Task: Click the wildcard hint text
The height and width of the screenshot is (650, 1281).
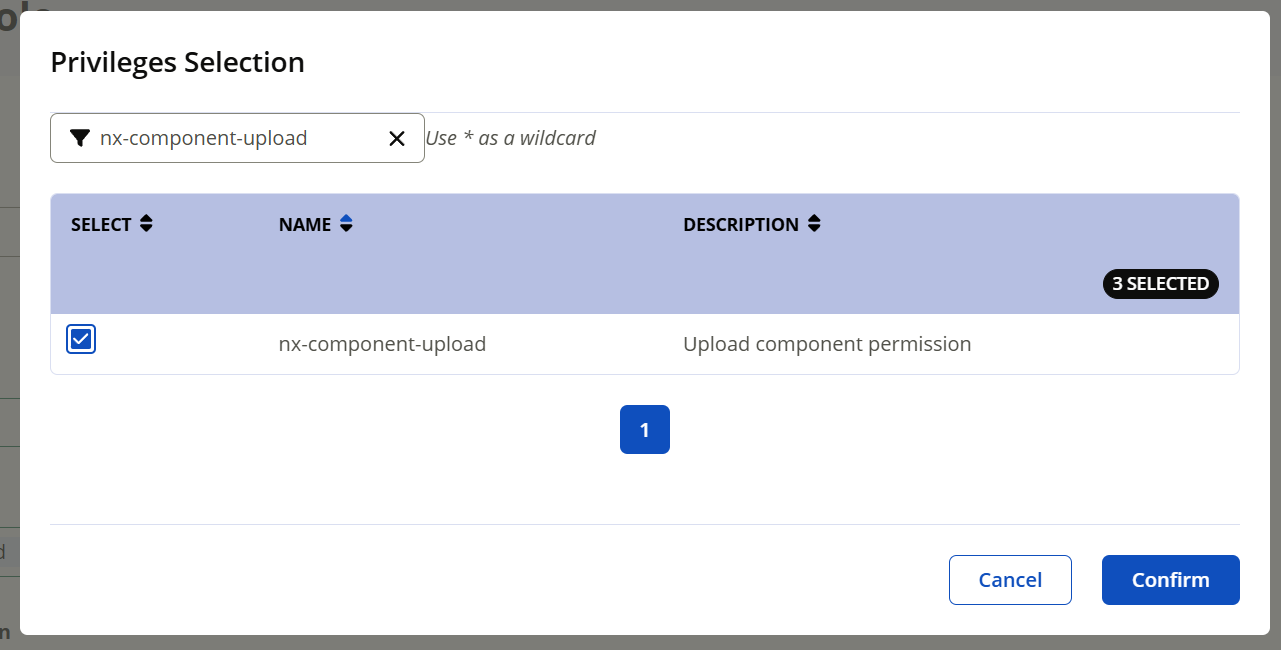Action: pyautogui.click(x=511, y=138)
